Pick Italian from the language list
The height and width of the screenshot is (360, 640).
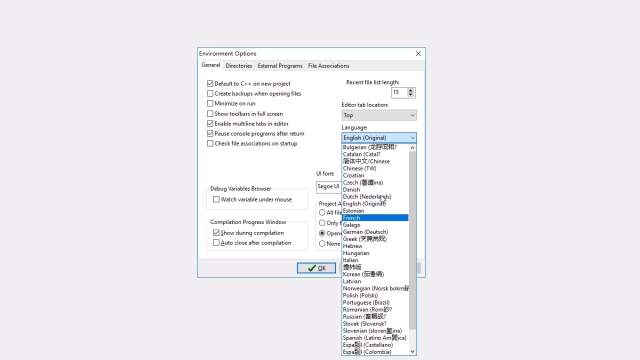pos(375,260)
